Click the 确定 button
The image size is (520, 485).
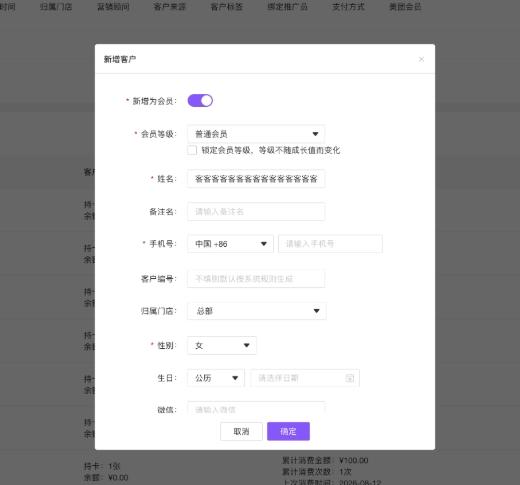[288, 431]
